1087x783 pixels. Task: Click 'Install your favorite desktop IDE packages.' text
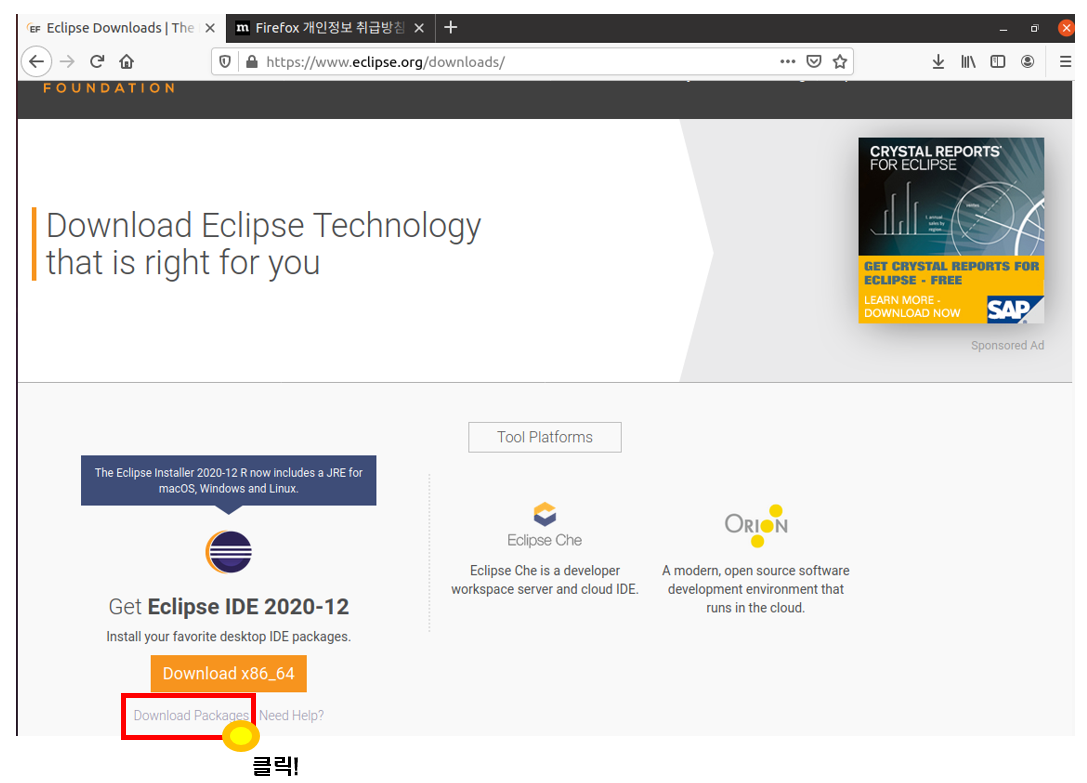229,637
